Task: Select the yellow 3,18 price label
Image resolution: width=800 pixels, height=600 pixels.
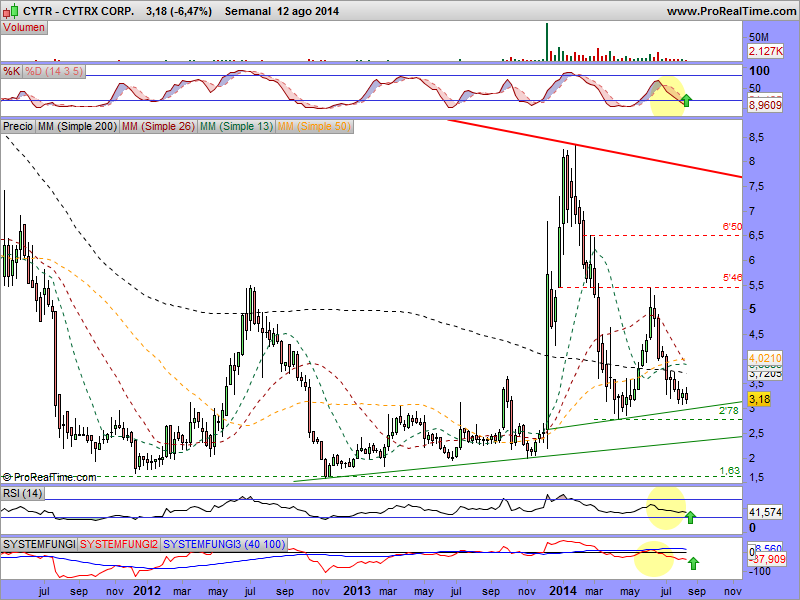Action: (759, 398)
